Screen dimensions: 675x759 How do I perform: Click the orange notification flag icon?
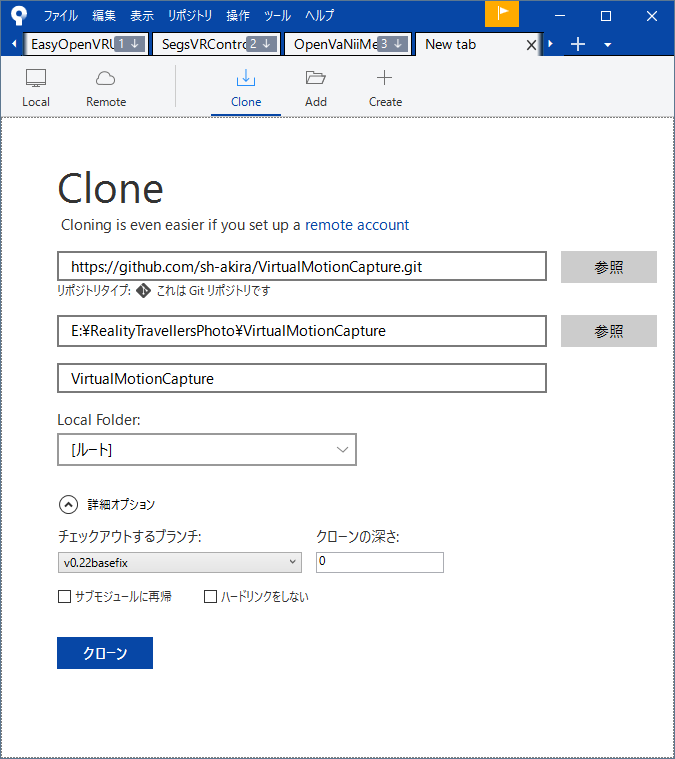click(x=502, y=14)
